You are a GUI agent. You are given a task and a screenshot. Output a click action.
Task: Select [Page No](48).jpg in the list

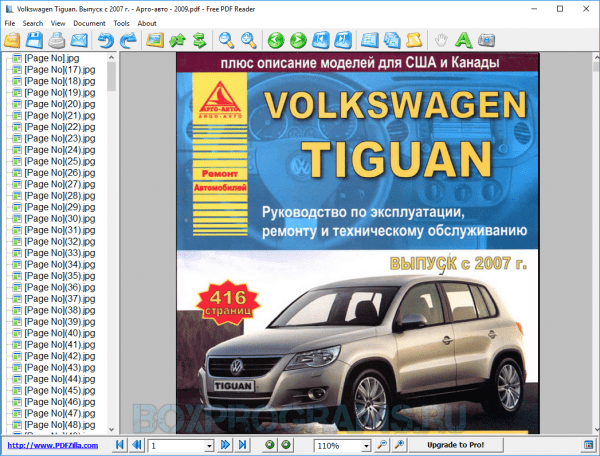click(60, 425)
